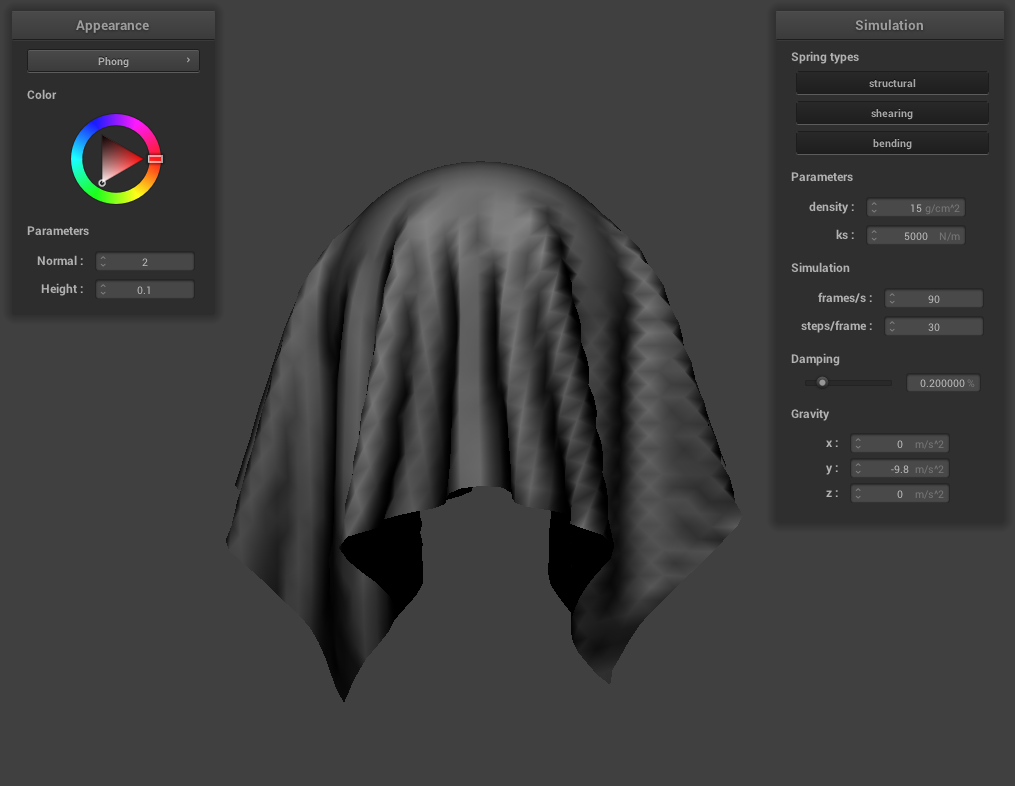This screenshot has width=1015, height=786.
Task: Click the Appearance panel title bar
Action: (113, 25)
